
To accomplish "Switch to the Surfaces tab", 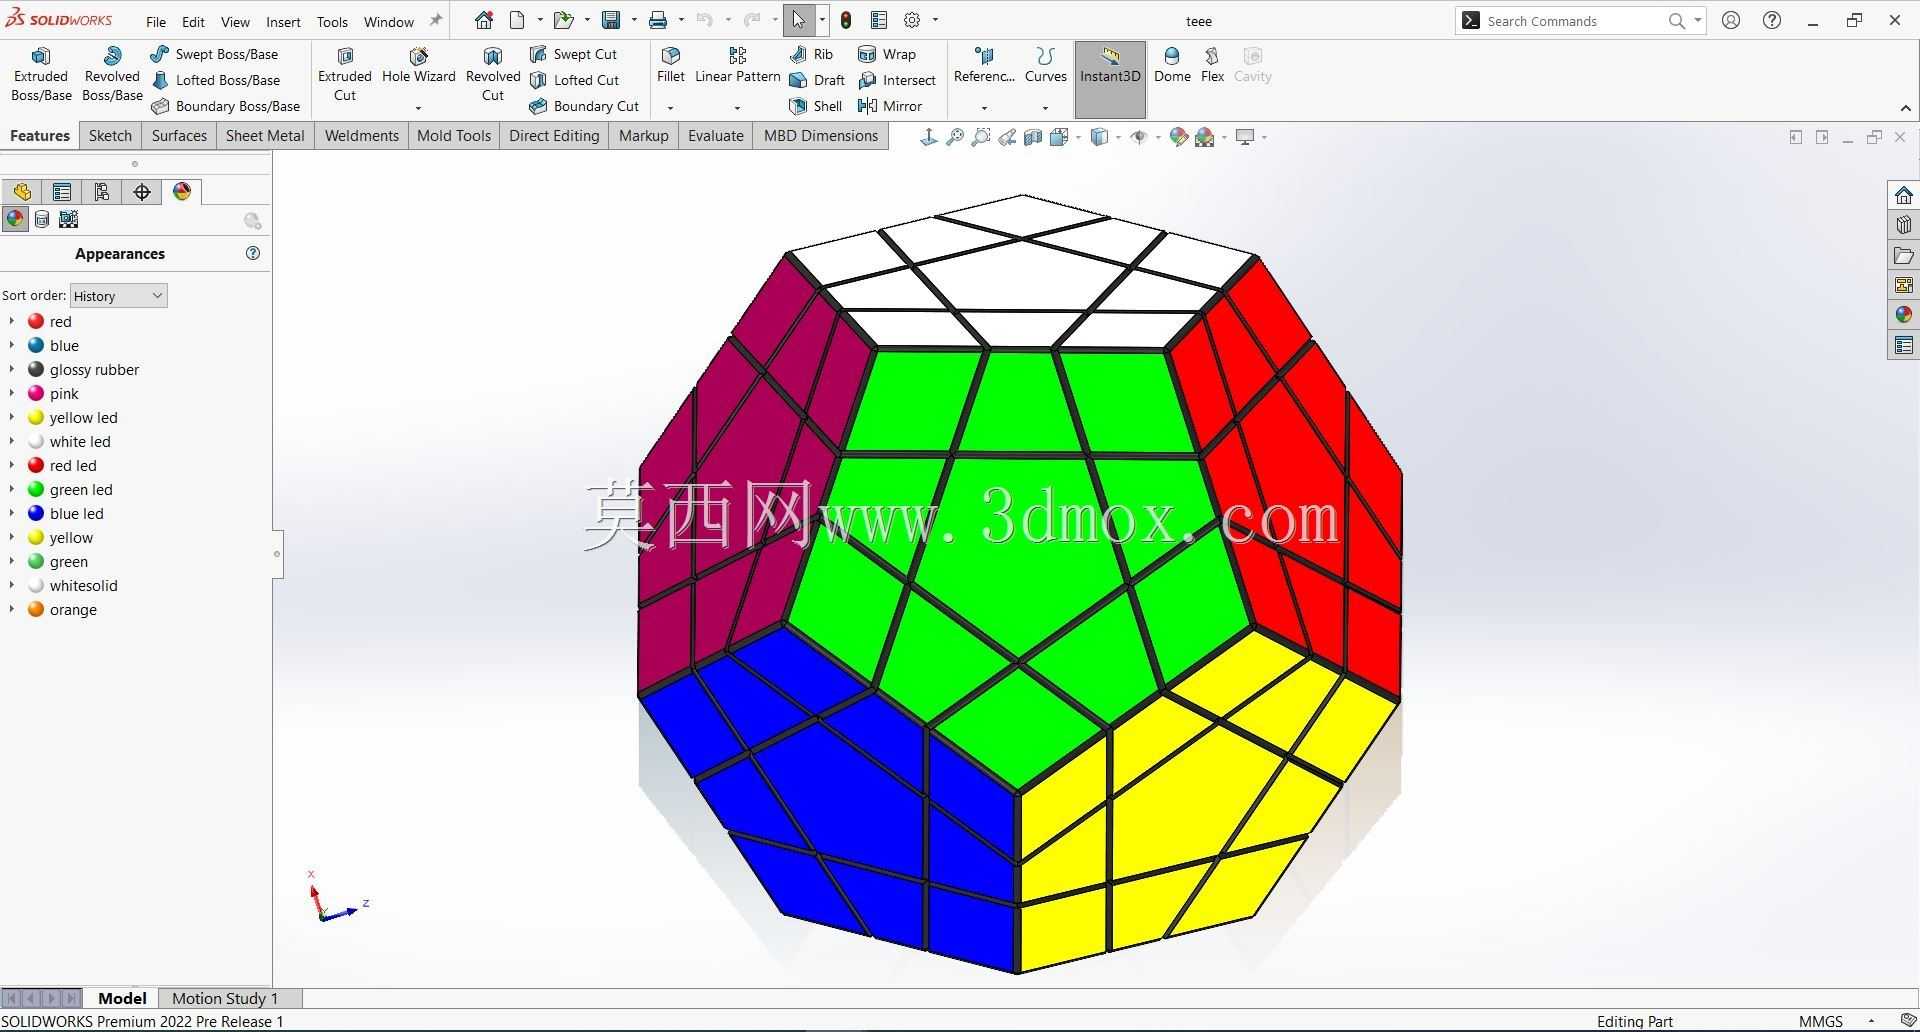I will pos(179,136).
